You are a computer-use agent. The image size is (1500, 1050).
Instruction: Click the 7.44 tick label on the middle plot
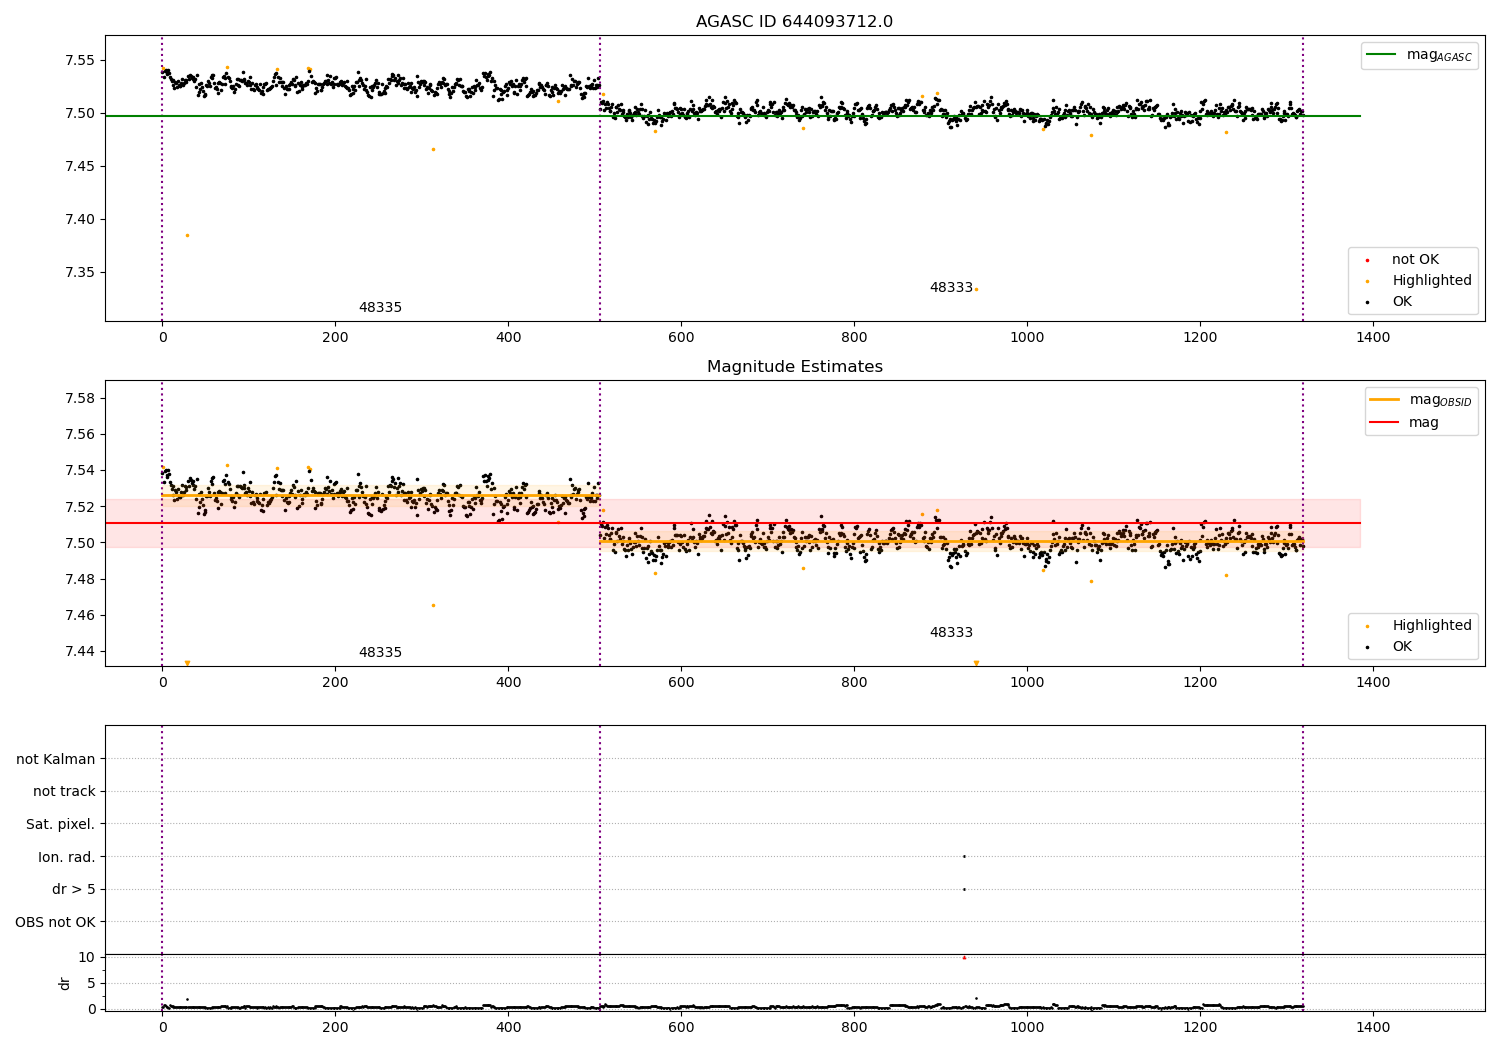pos(78,652)
